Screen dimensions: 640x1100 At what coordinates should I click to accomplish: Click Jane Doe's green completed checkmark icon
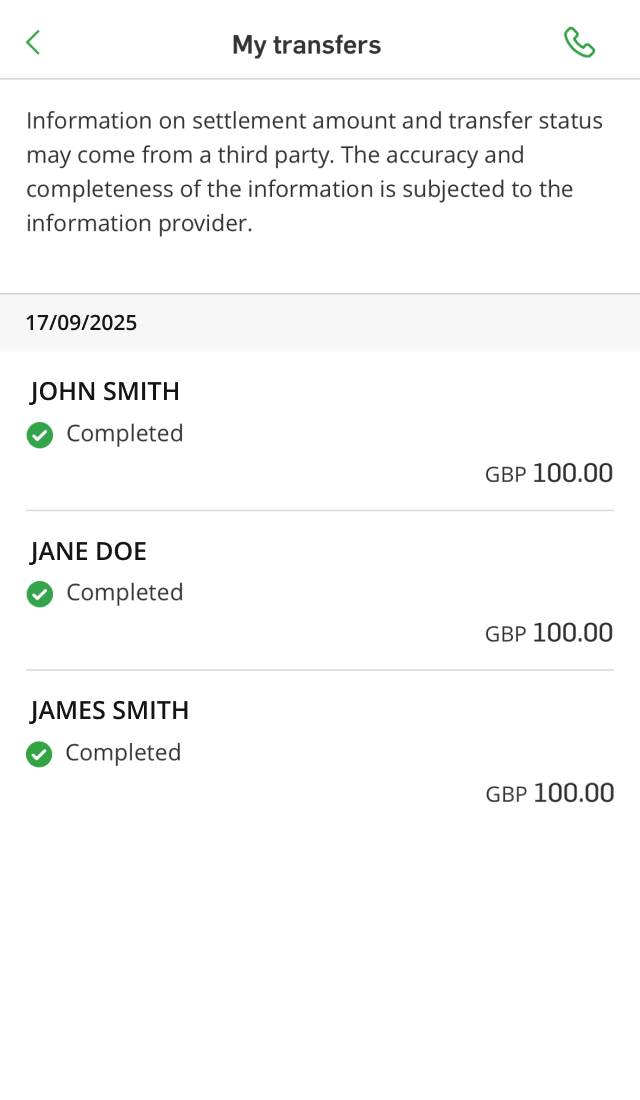click(40, 594)
